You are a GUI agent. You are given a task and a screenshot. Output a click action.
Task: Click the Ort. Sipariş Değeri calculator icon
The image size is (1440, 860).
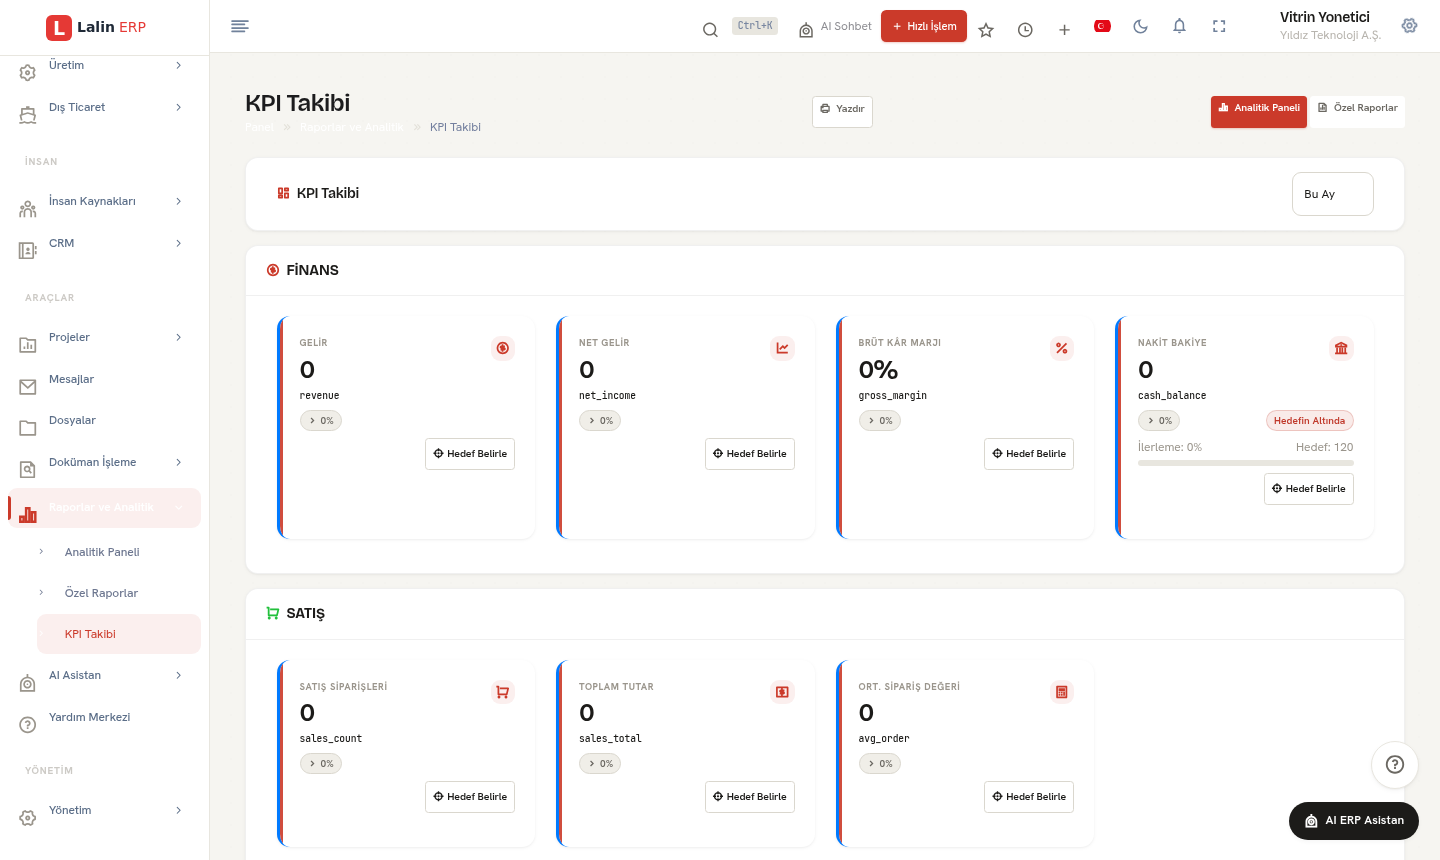(1062, 692)
